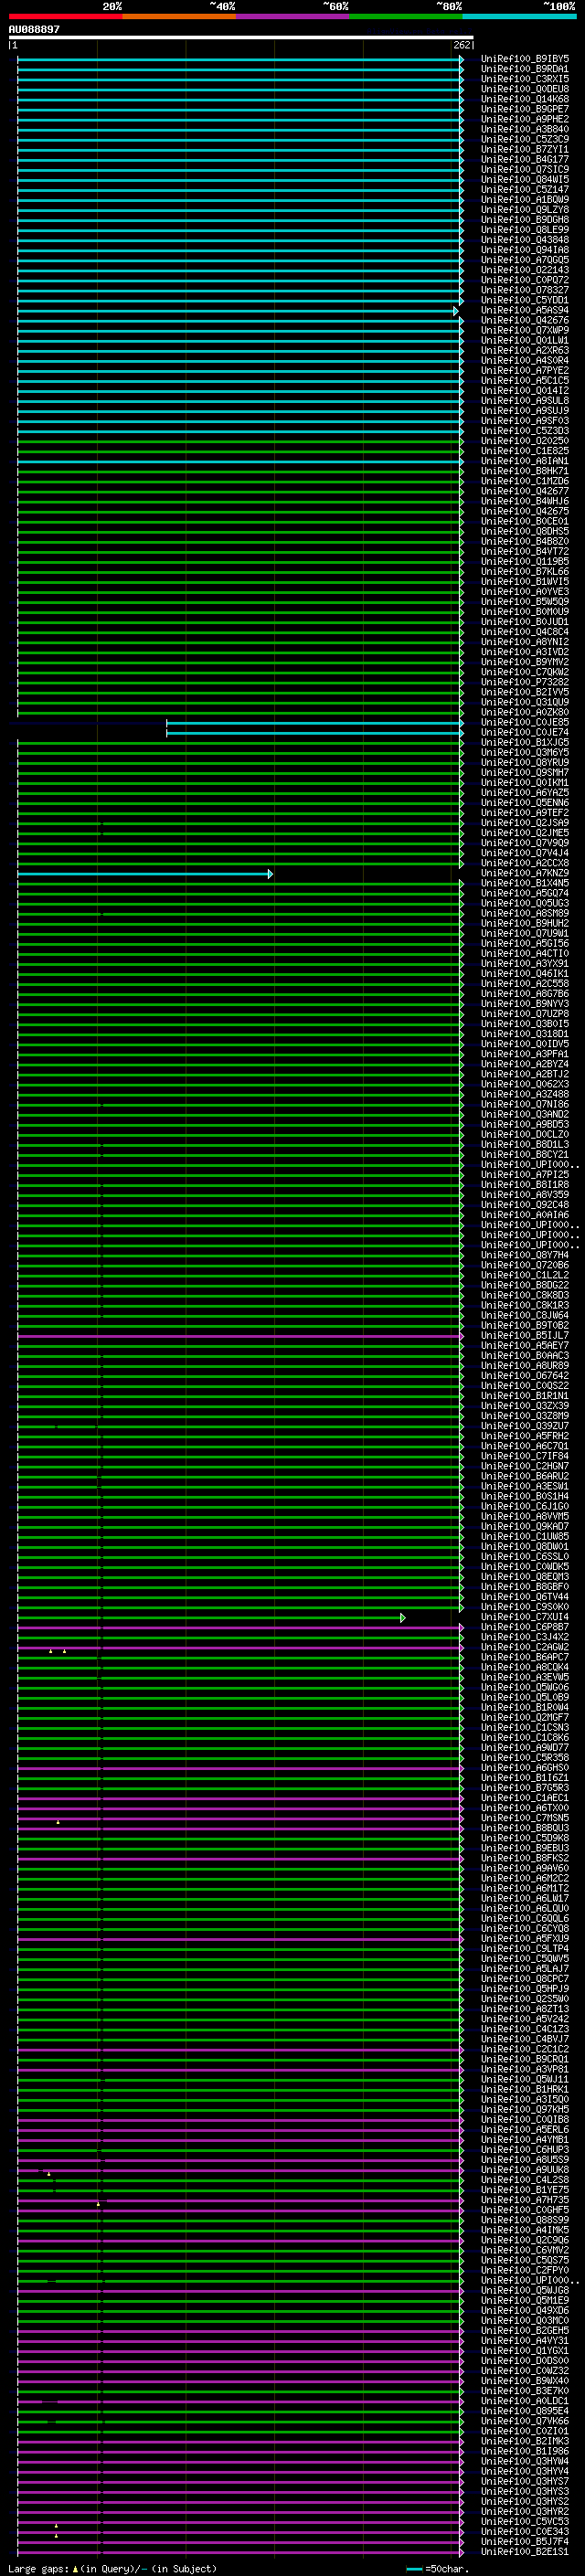Select the UniRef100_A9AV60 label

point(524,1869)
